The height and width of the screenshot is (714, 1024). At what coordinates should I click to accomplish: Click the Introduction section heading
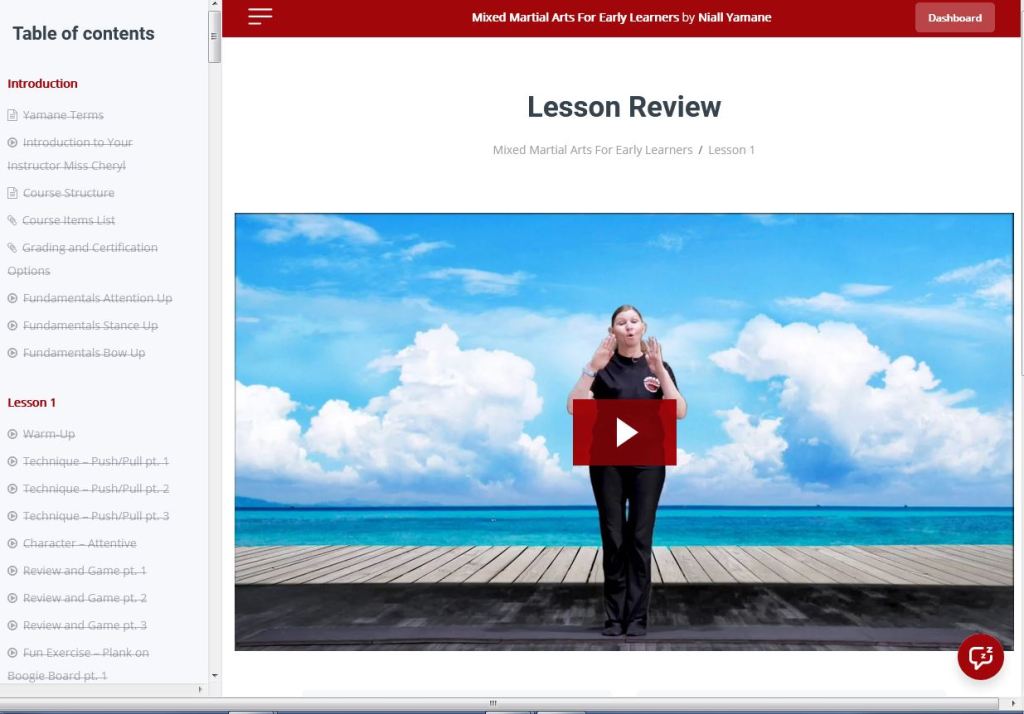42,83
